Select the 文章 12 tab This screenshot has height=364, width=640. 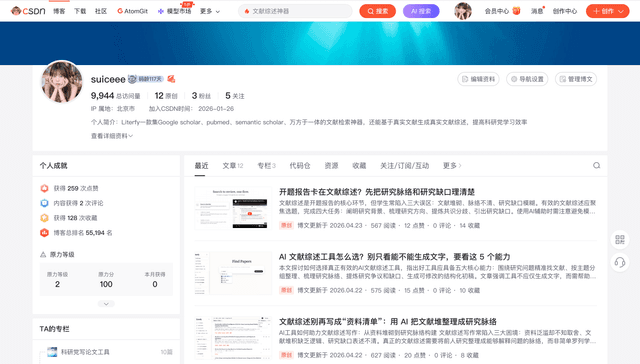[x=233, y=165]
